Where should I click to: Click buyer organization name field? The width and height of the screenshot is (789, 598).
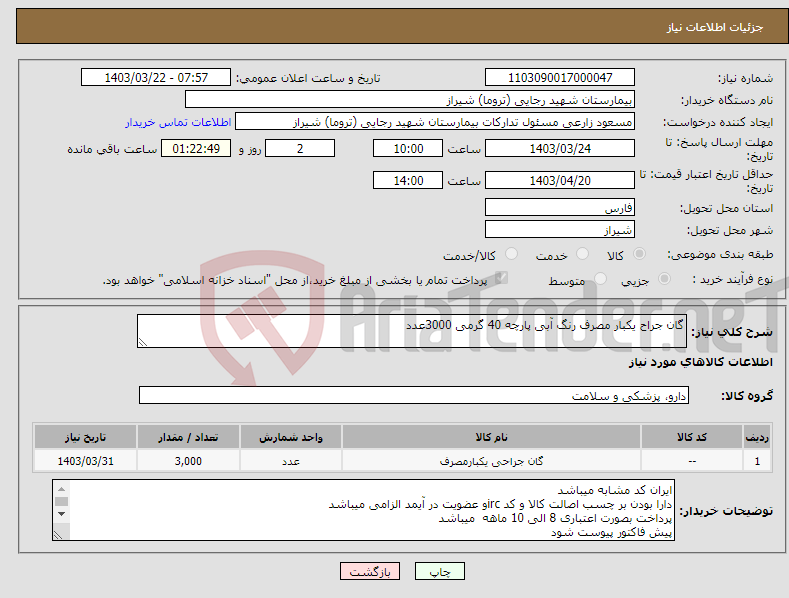pyautogui.click(x=410, y=100)
